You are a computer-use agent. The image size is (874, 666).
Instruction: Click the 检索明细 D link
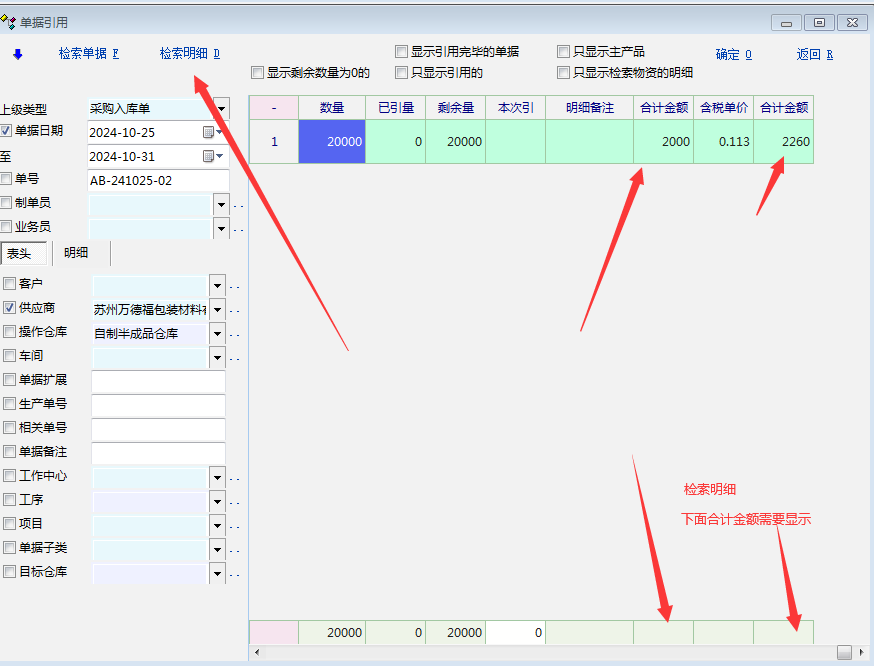[x=189, y=54]
